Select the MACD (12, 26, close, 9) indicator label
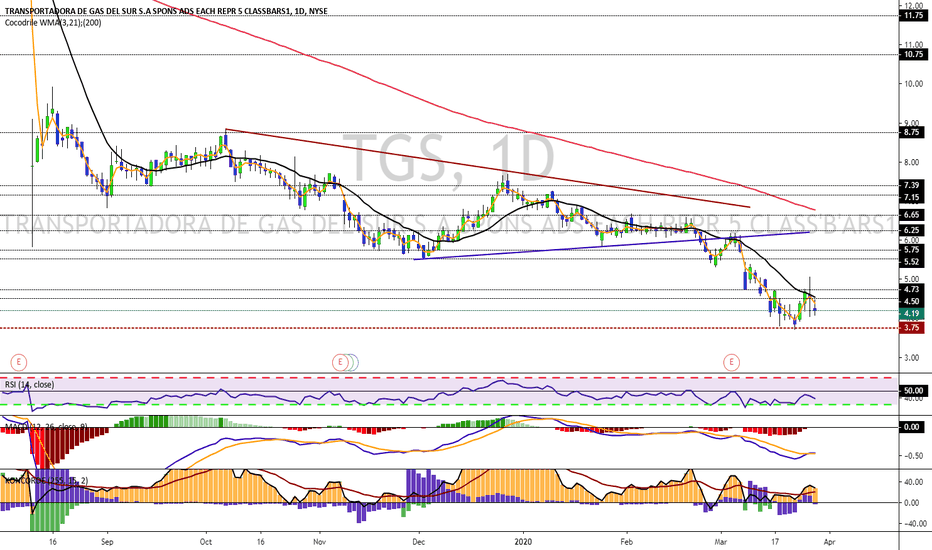Viewport: 932px width, 550px height. [46, 427]
